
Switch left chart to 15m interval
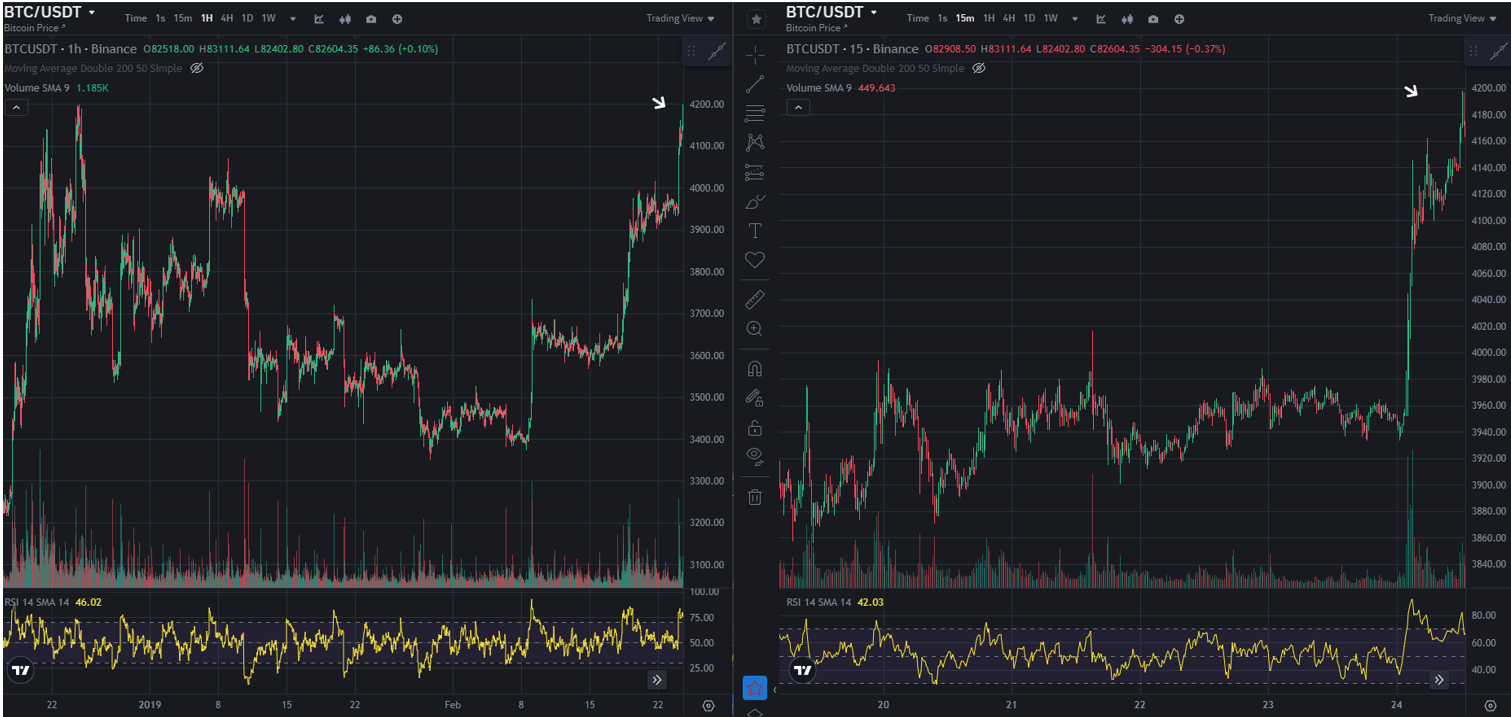point(183,19)
